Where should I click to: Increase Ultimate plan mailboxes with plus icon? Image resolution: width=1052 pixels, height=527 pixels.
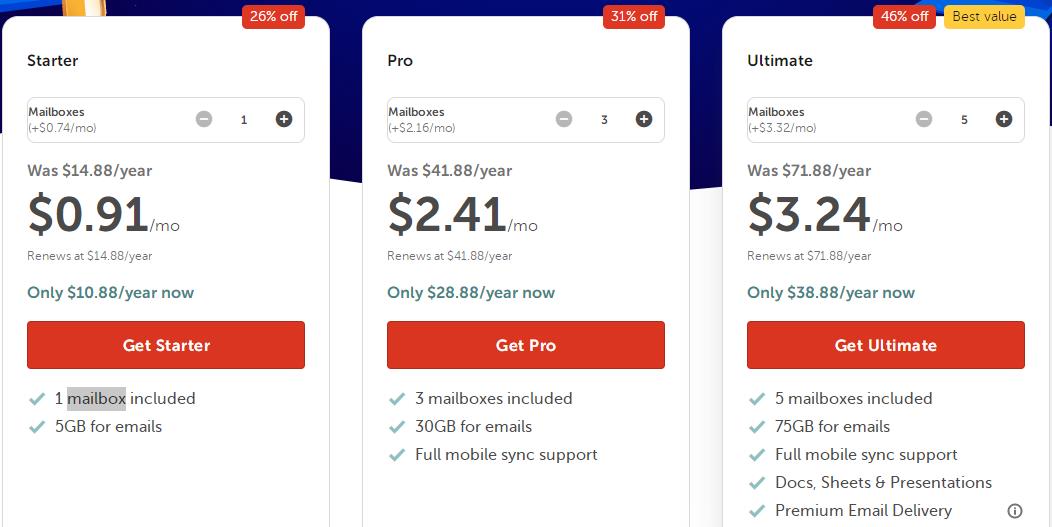[1004, 119]
